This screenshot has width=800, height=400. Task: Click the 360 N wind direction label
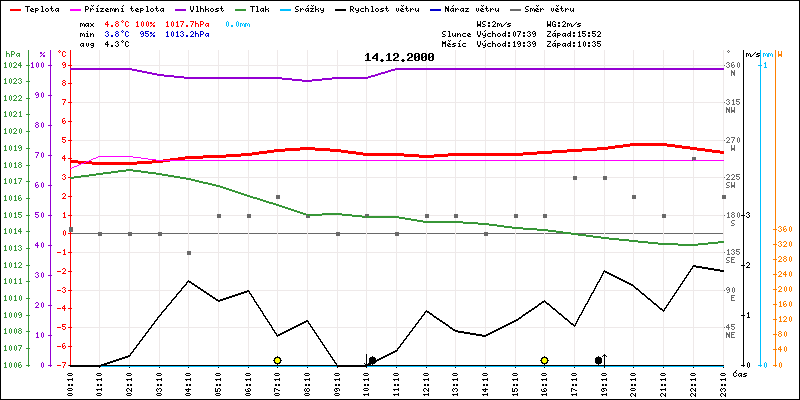(733, 69)
